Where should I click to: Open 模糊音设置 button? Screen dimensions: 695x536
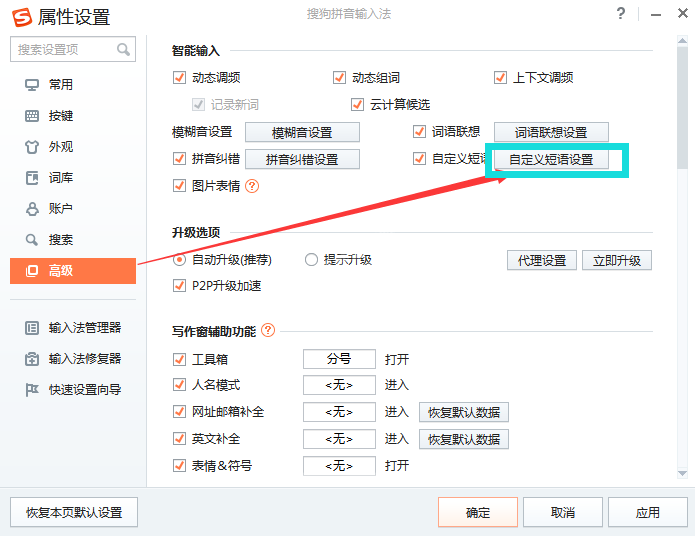pos(302,132)
